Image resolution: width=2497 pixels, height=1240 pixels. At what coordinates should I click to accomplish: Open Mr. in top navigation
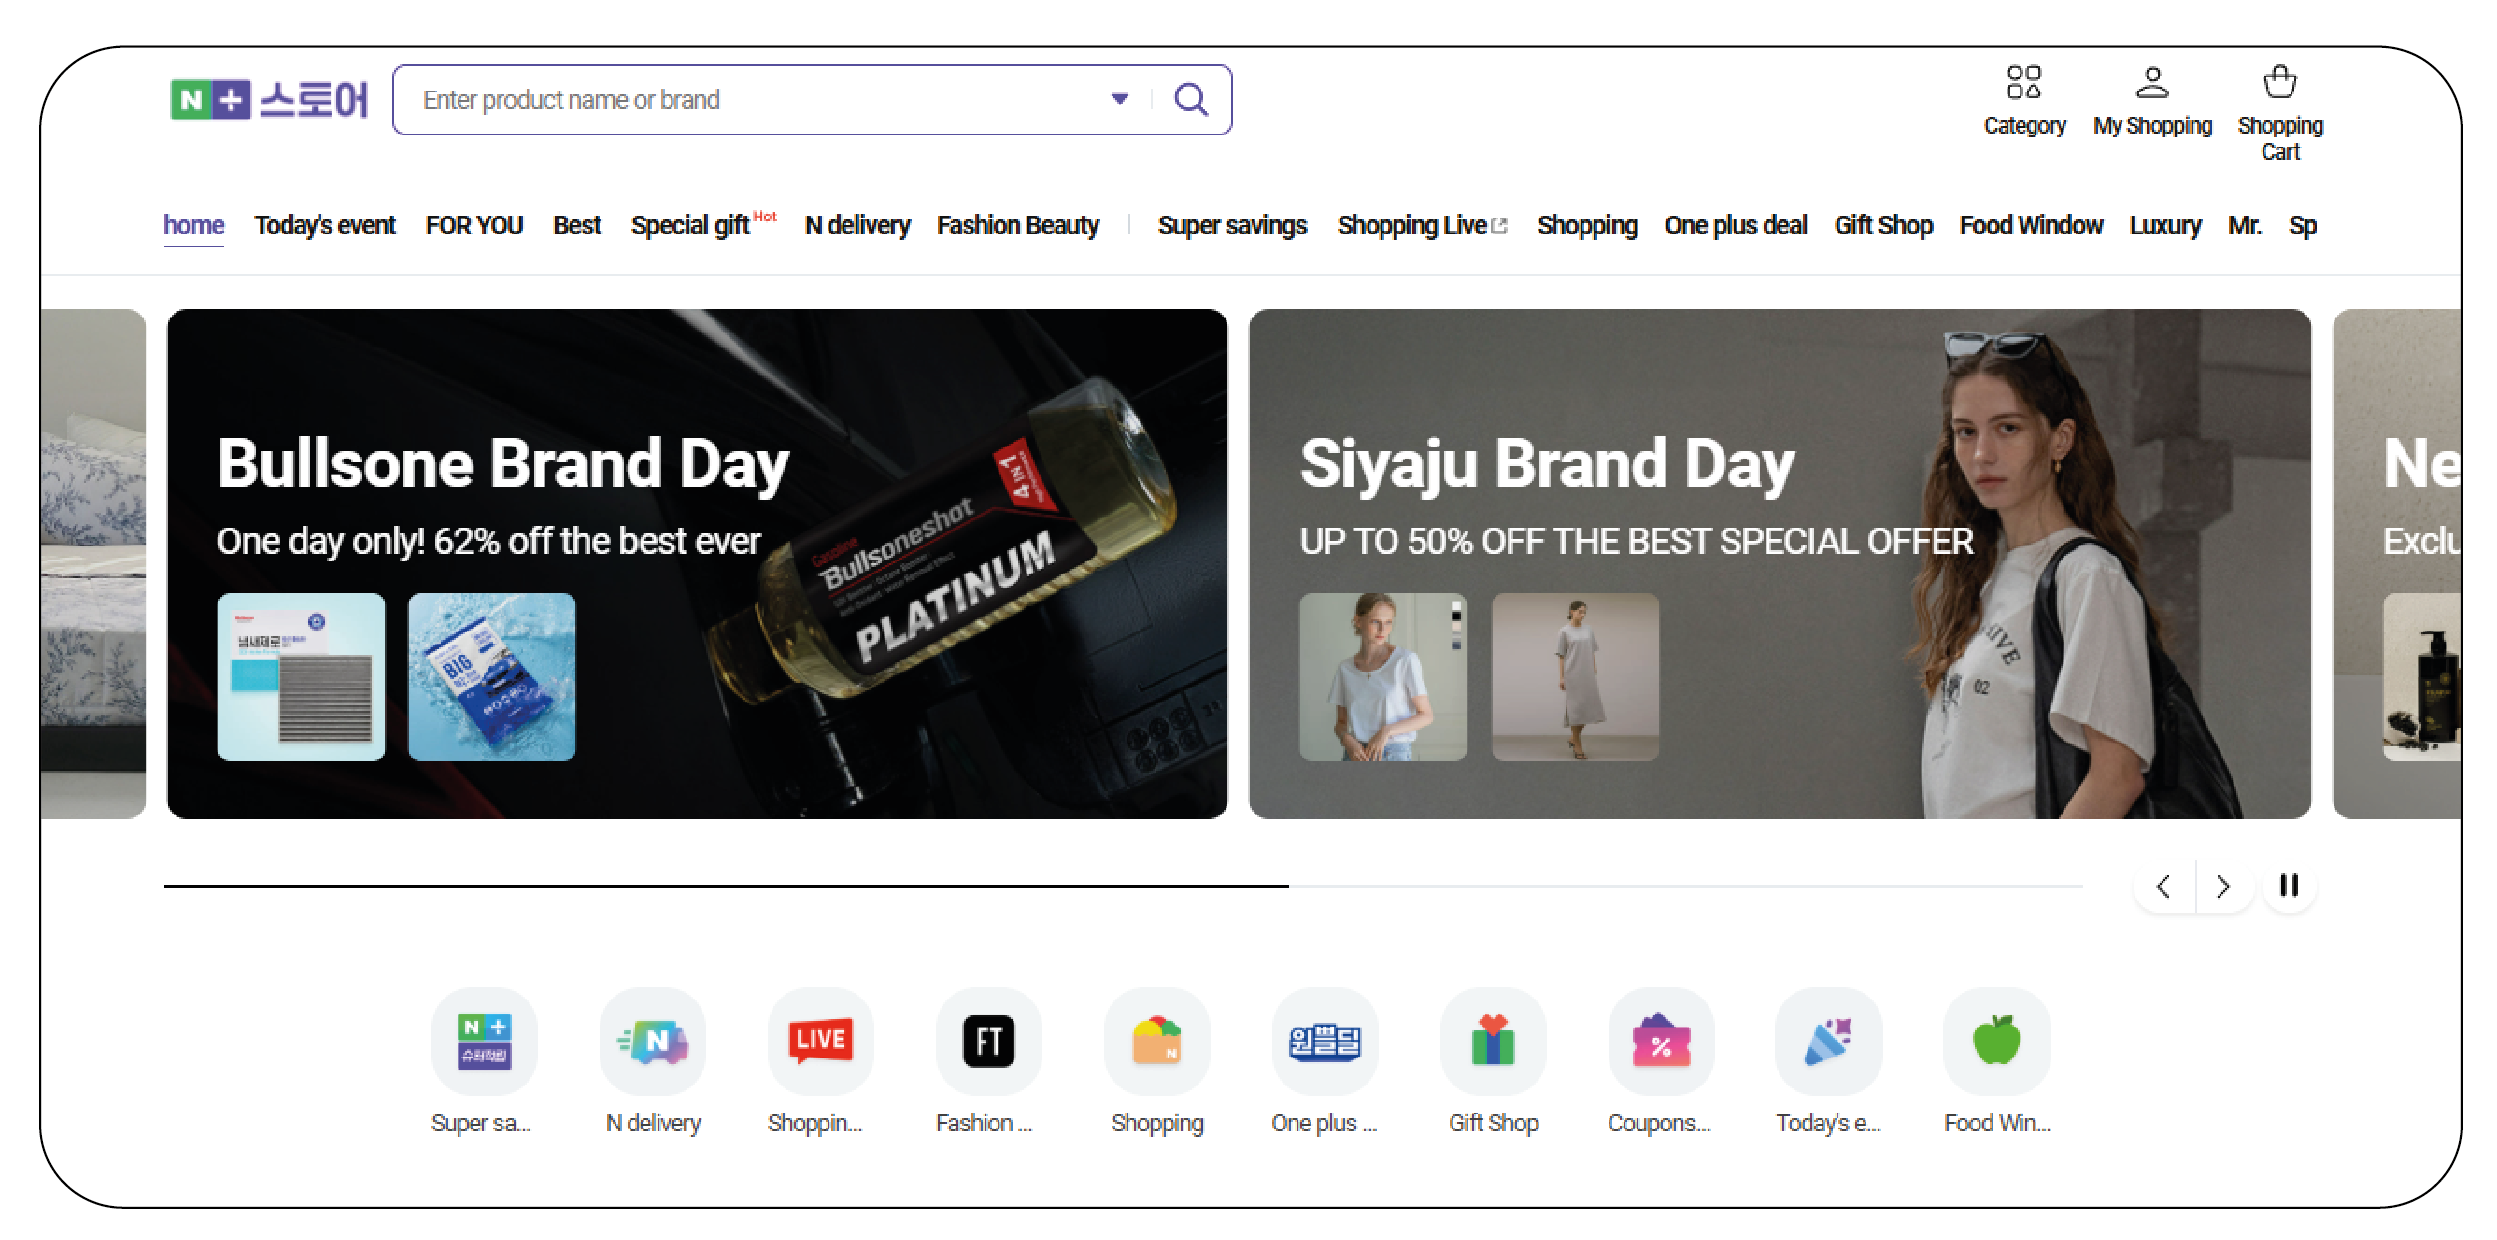(2244, 226)
